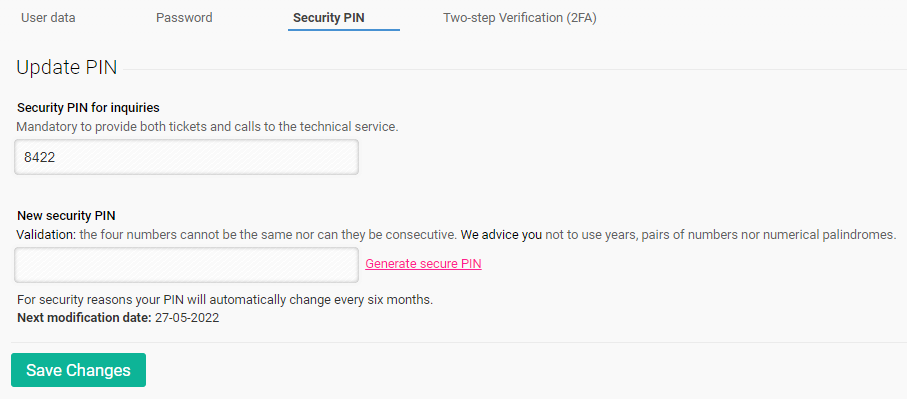Click the date 27-05-2022
907x399 pixels.
click(x=187, y=317)
